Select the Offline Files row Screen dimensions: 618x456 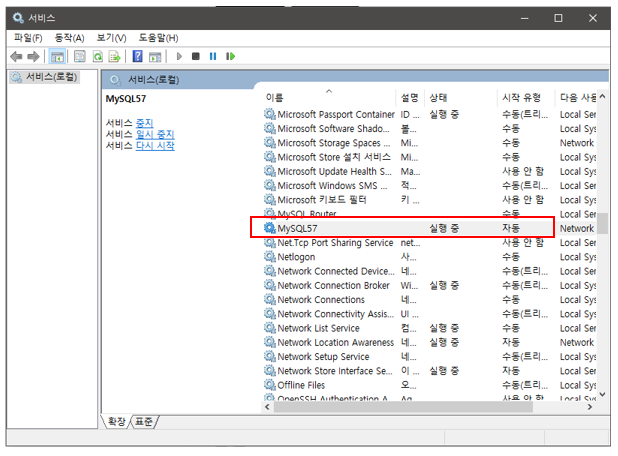point(430,385)
